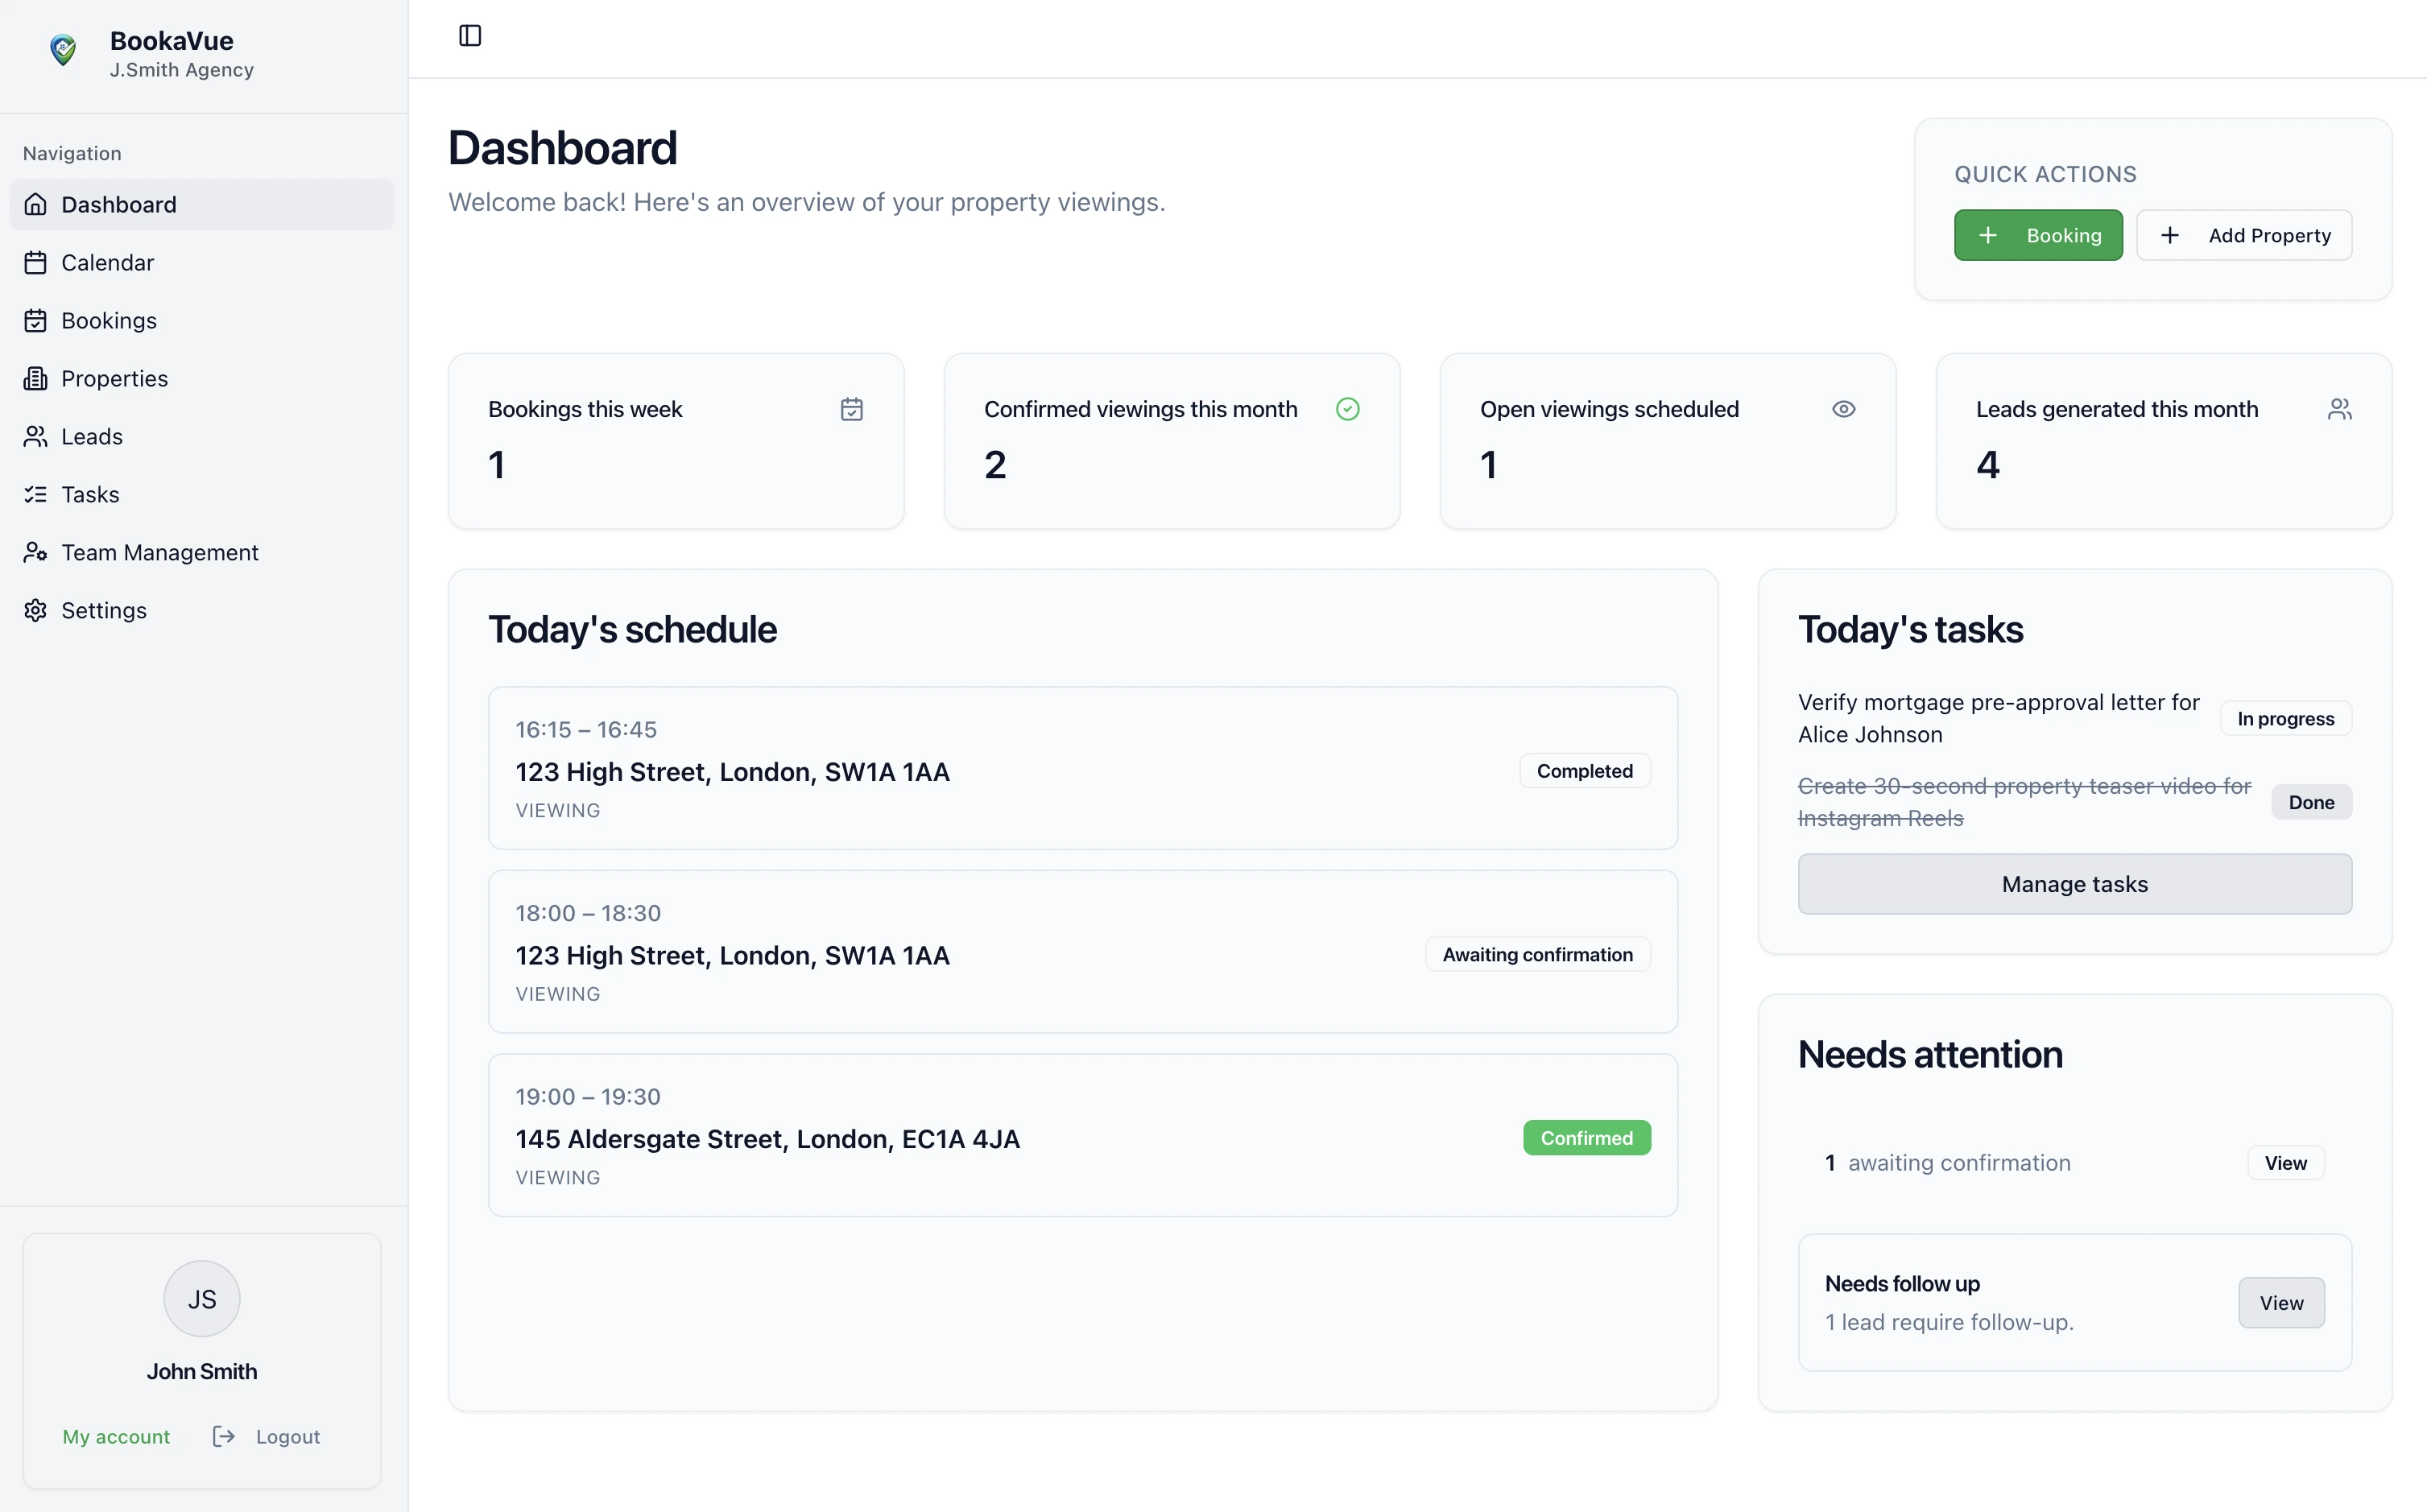Open Settings using the gear icon

[35, 610]
